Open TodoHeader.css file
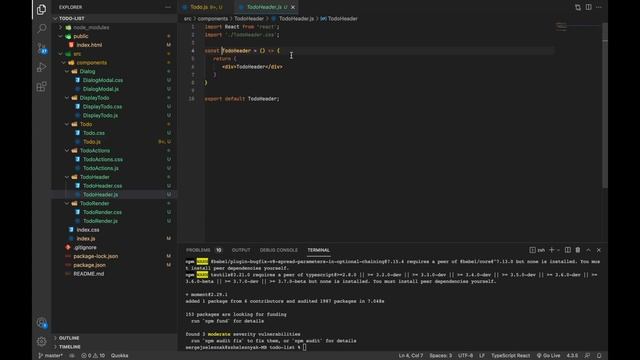 (x=102, y=186)
